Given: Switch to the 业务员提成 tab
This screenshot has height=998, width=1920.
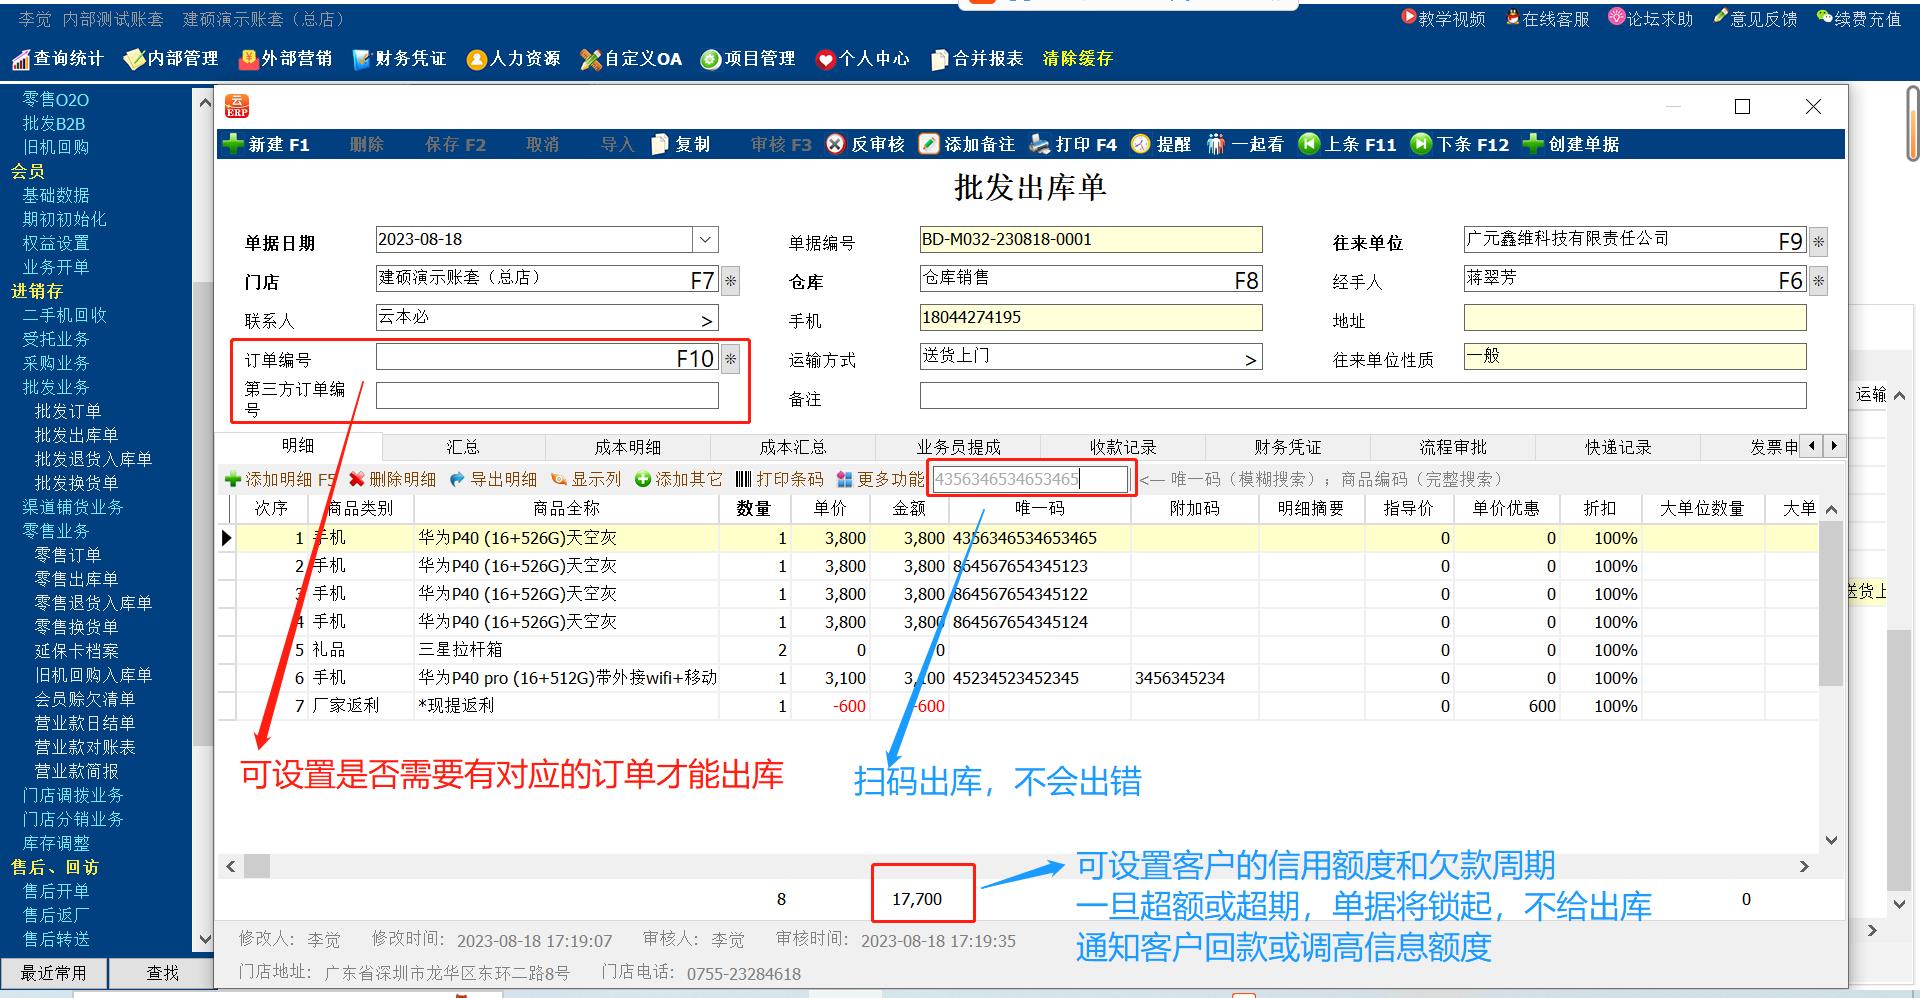Looking at the screenshot, I should coord(958,447).
